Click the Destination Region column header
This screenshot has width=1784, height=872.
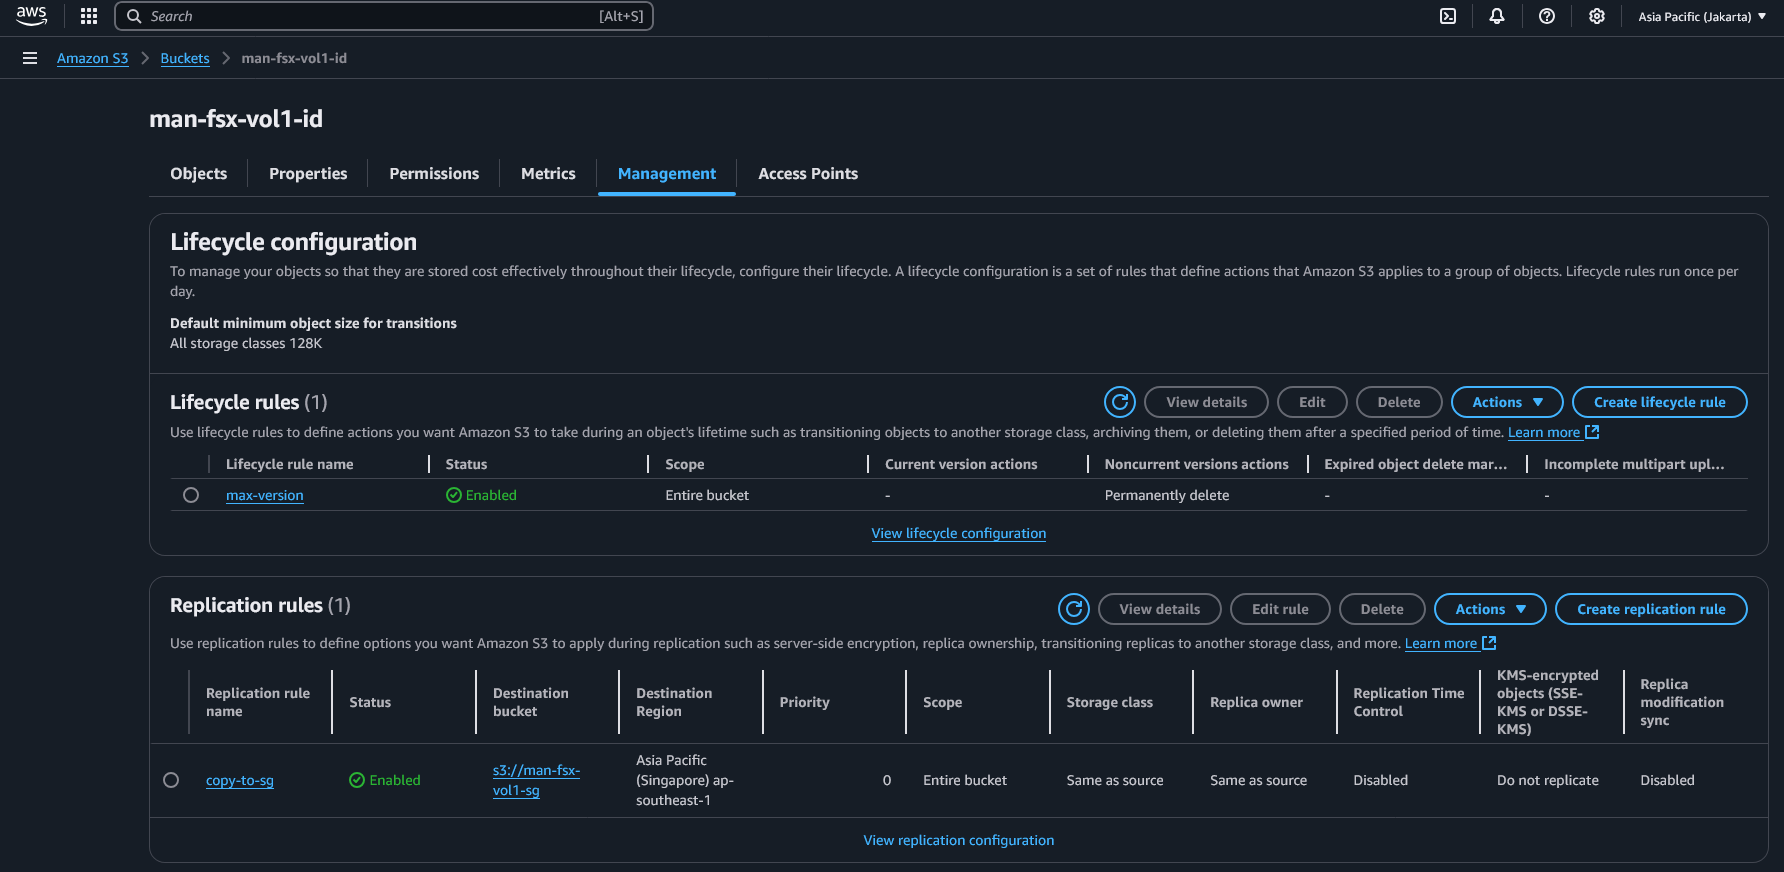(x=674, y=702)
